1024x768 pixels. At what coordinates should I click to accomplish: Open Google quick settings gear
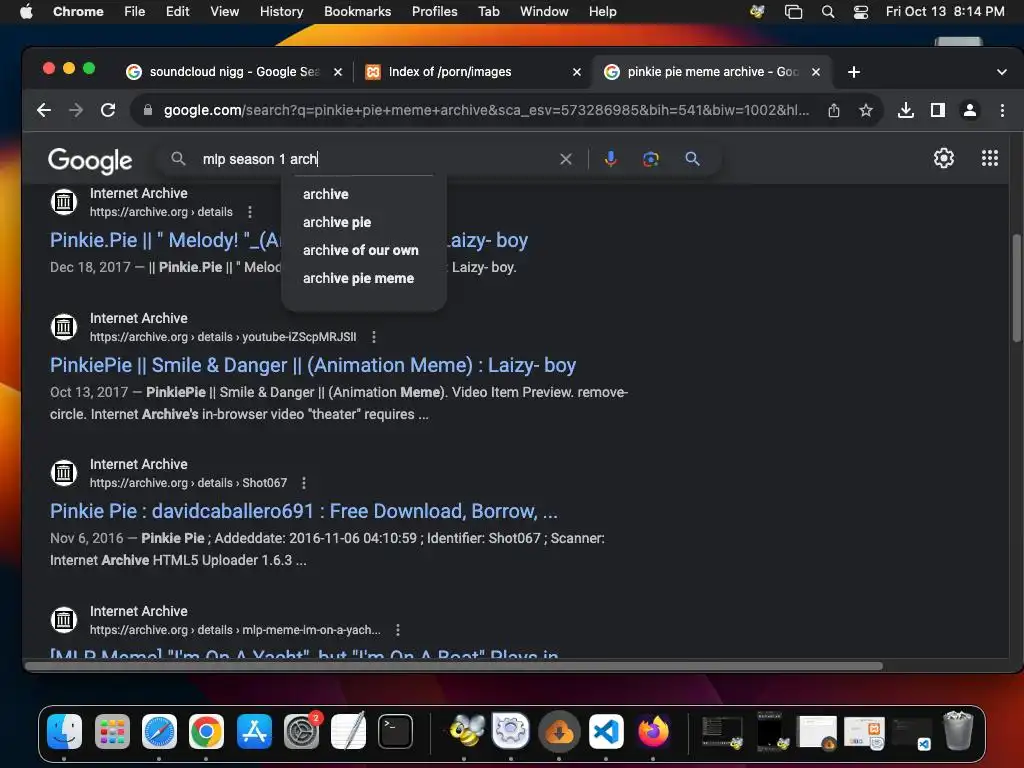[x=944, y=158]
